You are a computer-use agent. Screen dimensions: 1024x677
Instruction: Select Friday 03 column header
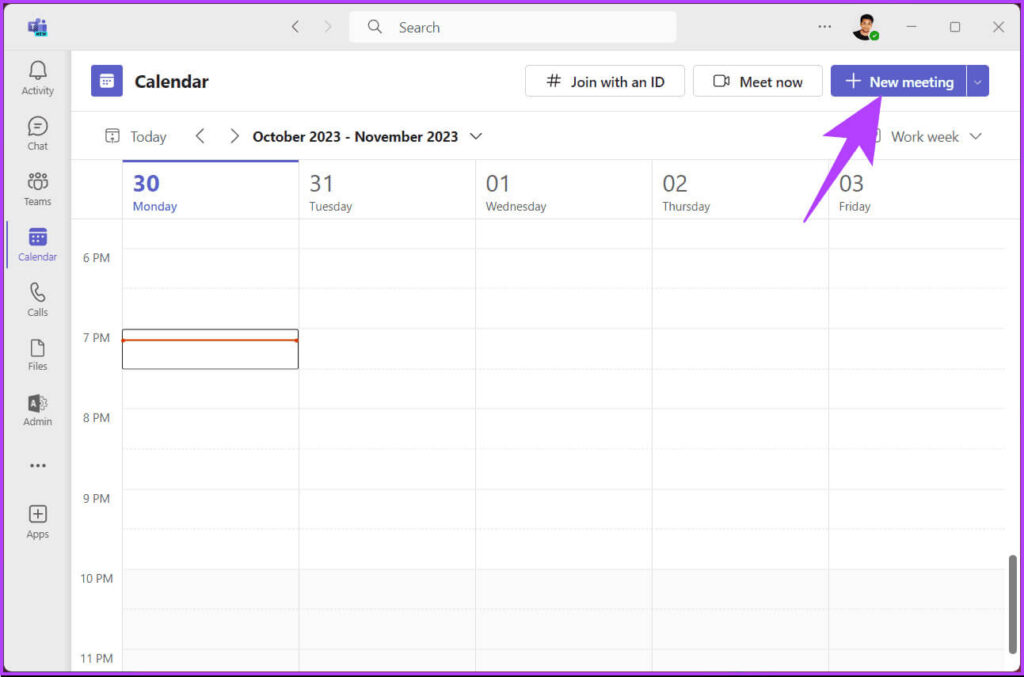pyautogui.click(x=916, y=191)
